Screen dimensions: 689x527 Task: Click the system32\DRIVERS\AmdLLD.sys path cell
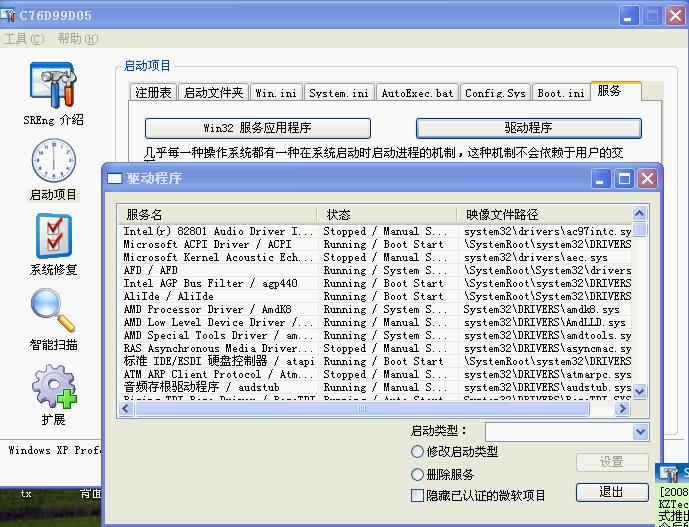(x=544, y=322)
